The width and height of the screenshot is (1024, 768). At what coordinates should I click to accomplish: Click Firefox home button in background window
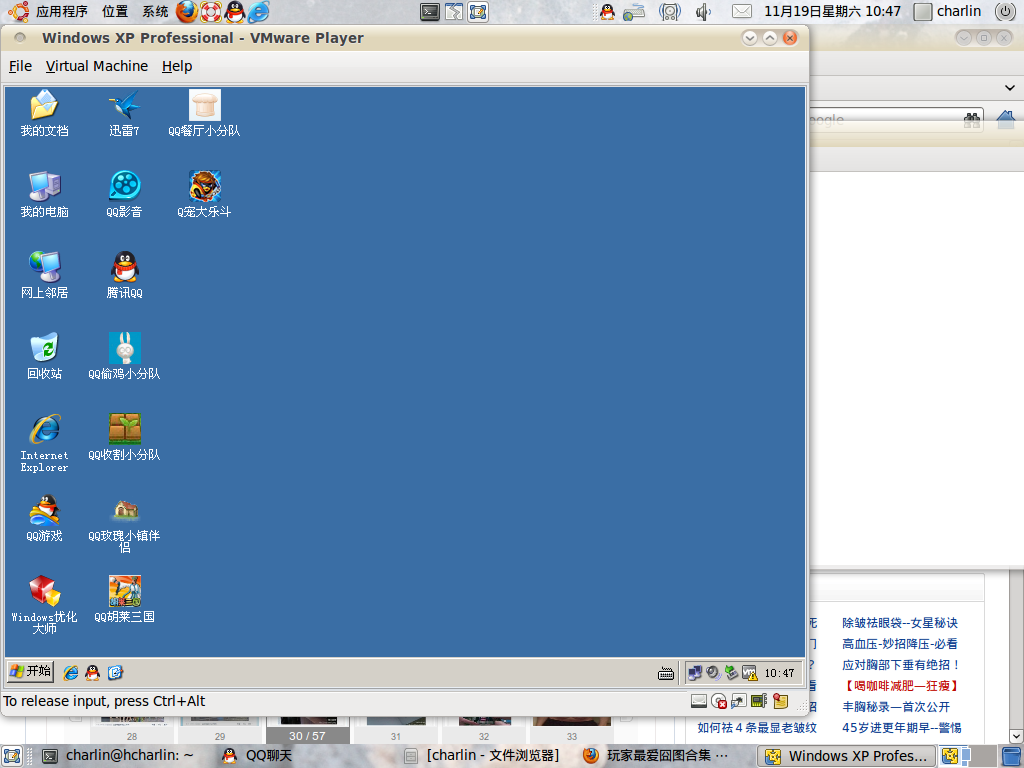tap(1006, 120)
